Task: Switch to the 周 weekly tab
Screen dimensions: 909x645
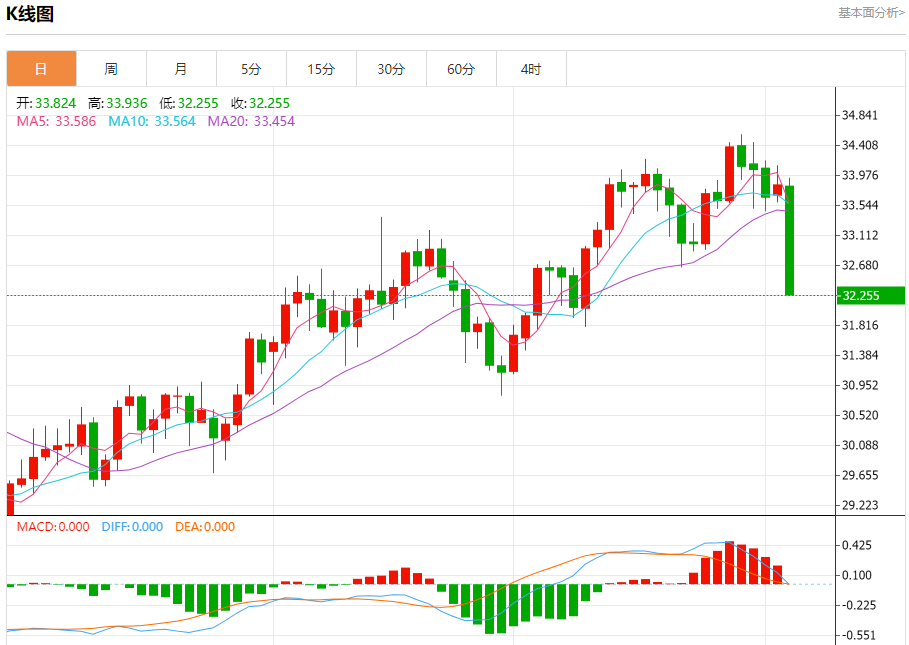Action: [111, 69]
